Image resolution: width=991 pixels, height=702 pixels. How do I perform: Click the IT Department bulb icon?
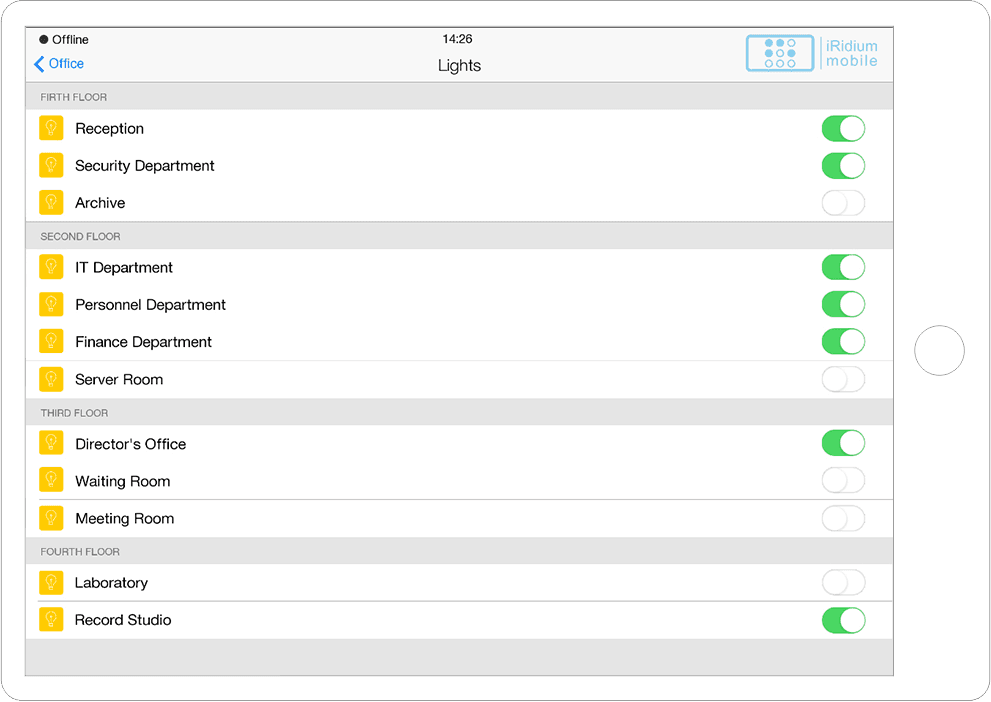(x=51, y=267)
